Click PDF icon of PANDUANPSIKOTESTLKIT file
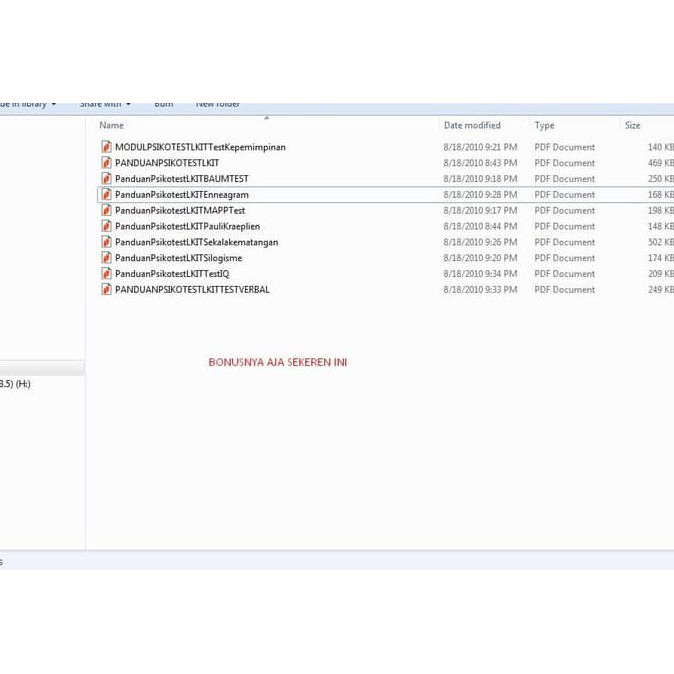 pyautogui.click(x=106, y=163)
